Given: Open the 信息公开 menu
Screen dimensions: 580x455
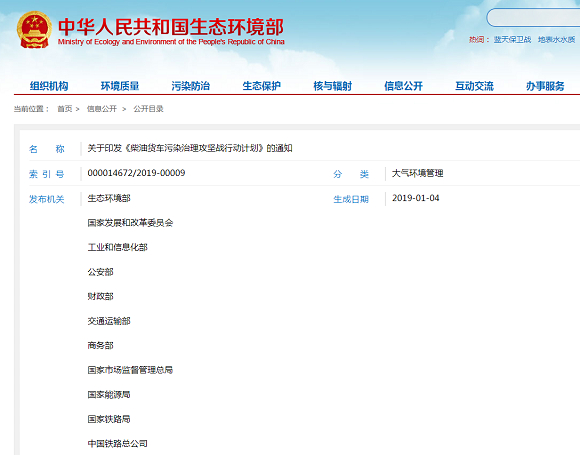Looking at the screenshot, I should (x=403, y=86).
